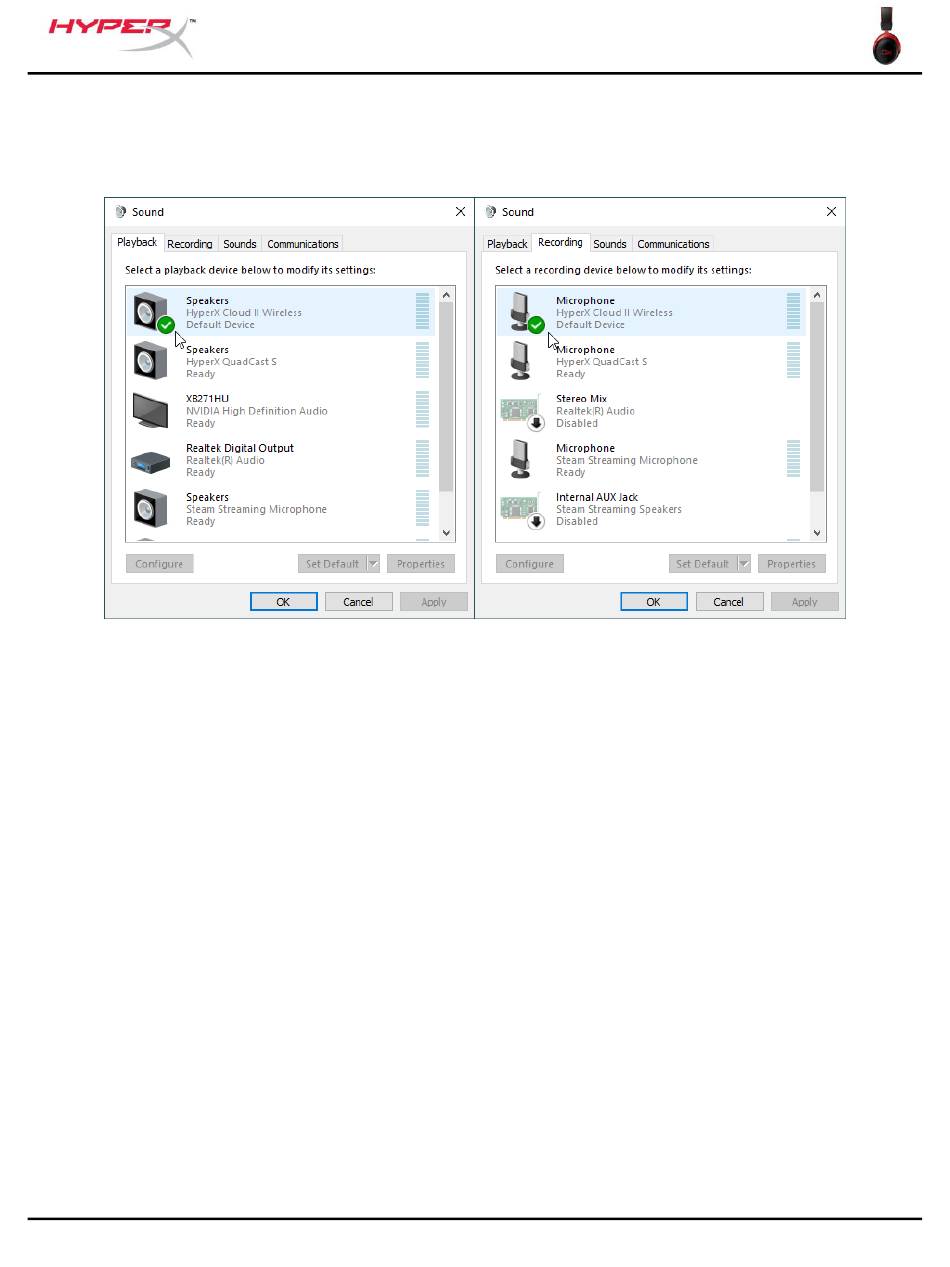Click scroll-up arrow in recording device list
This screenshot has height=1267, width=950.
pyautogui.click(x=817, y=295)
